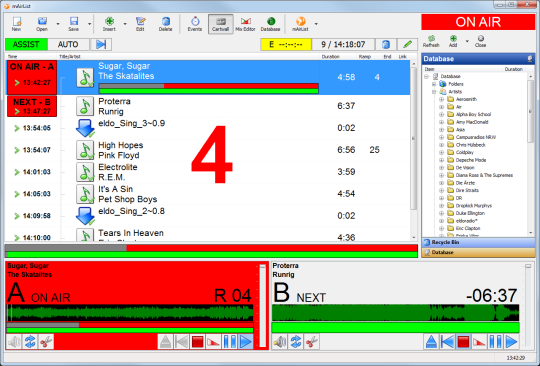Open the dropdown arrow next to Open
Viewport: 540px width, 366px height.
click(x=58, y=24)
